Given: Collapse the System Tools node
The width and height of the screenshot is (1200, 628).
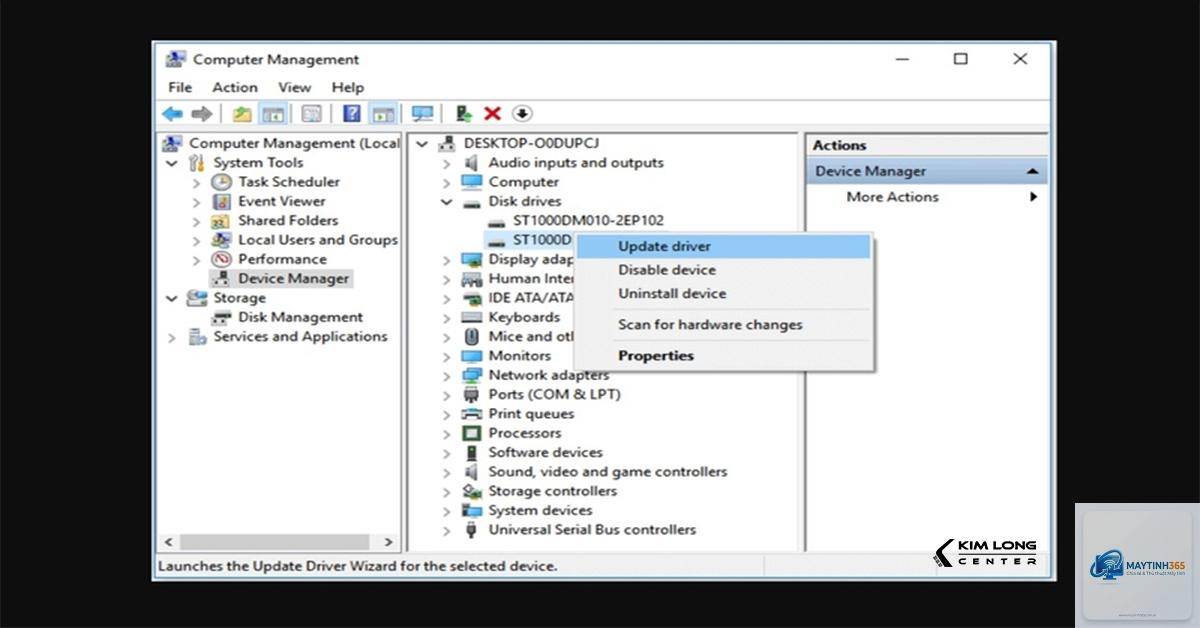Looking at the screenshot, I should point(172,163).
